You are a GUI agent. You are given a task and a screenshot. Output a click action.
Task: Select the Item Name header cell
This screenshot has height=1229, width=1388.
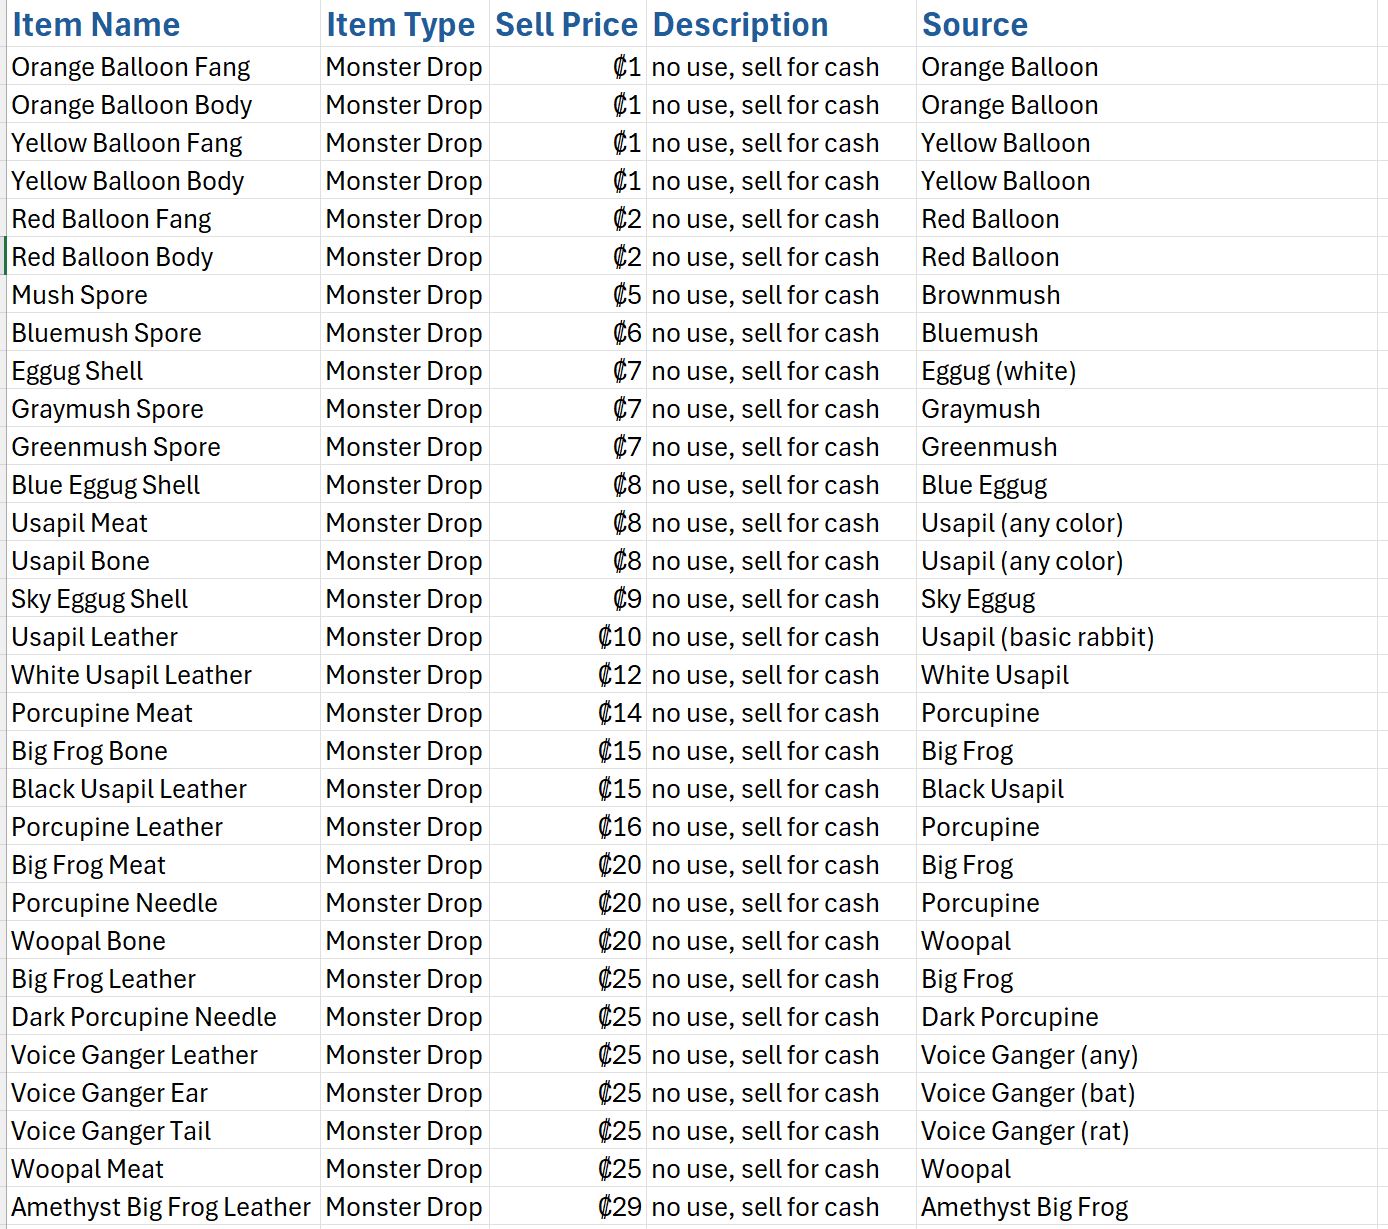point(163,24)
